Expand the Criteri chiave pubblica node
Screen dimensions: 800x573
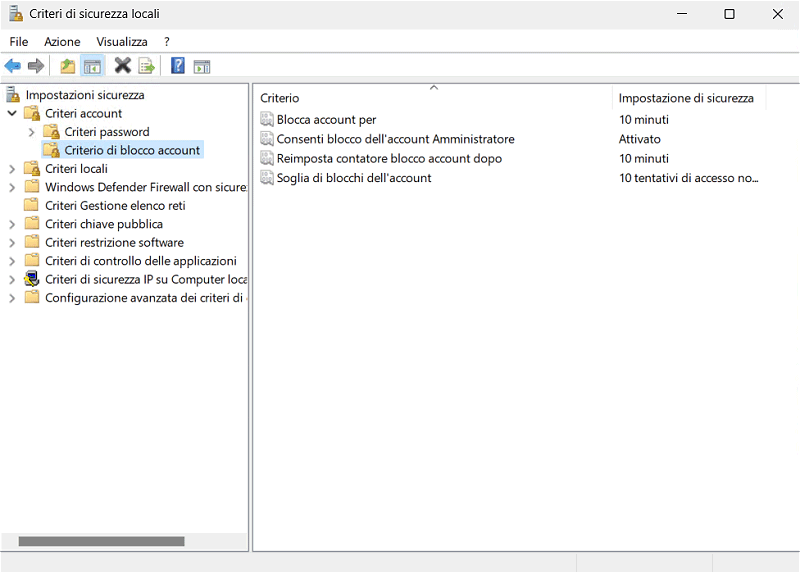click(x=12, y=224)
